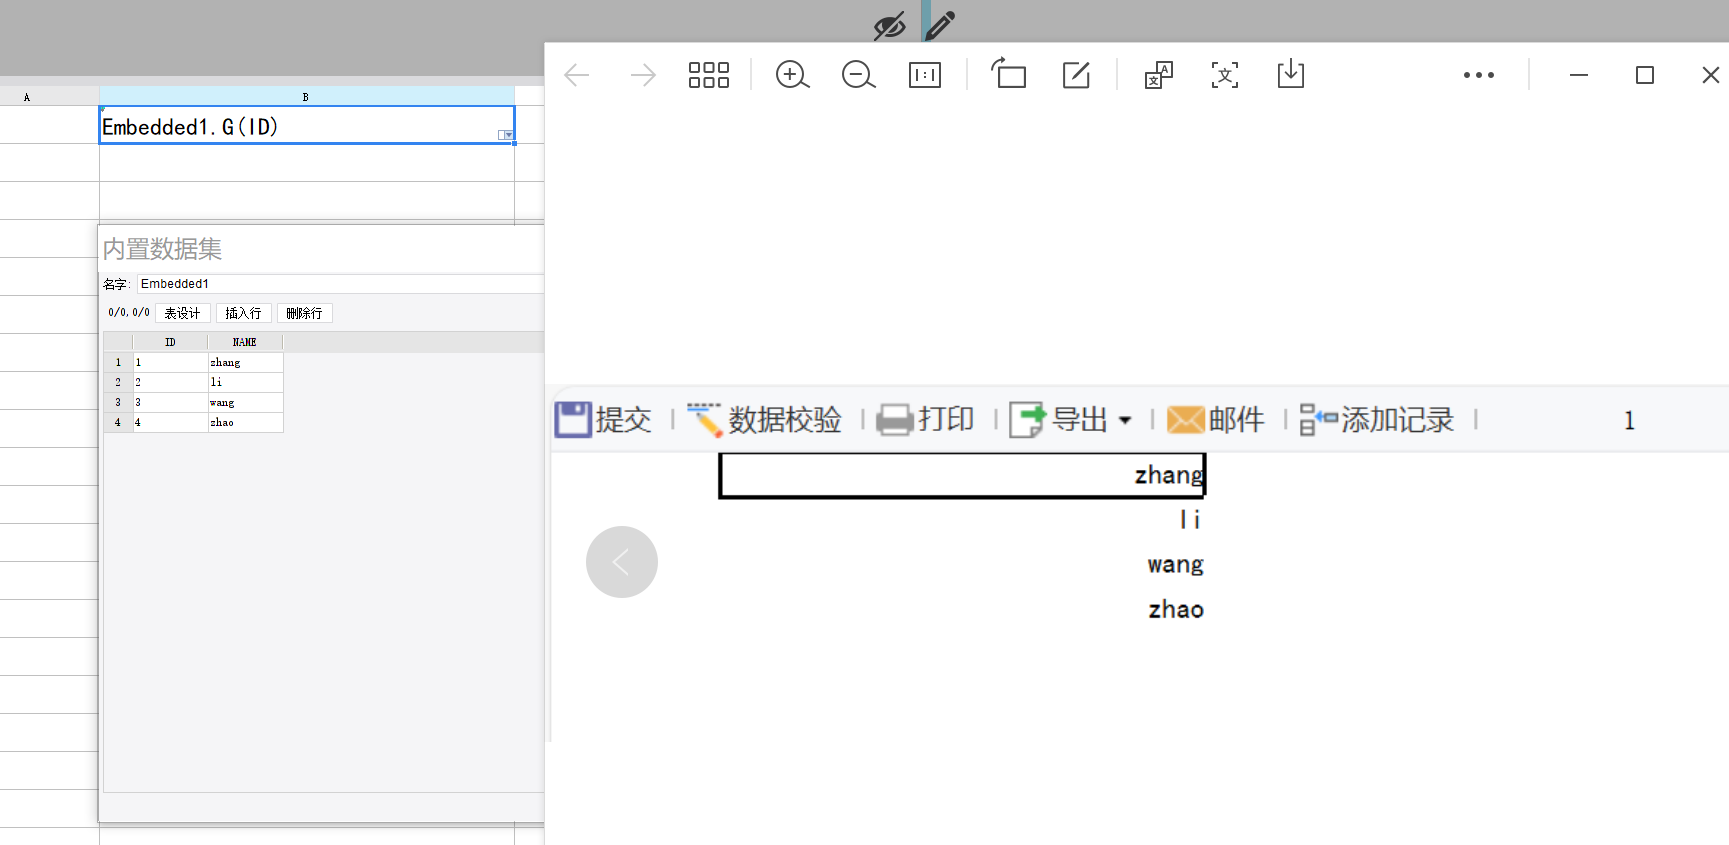Viewport: 1729px width, 845px height.
Task: Click the 打印 print toolbar button
Action: (926, 420)
